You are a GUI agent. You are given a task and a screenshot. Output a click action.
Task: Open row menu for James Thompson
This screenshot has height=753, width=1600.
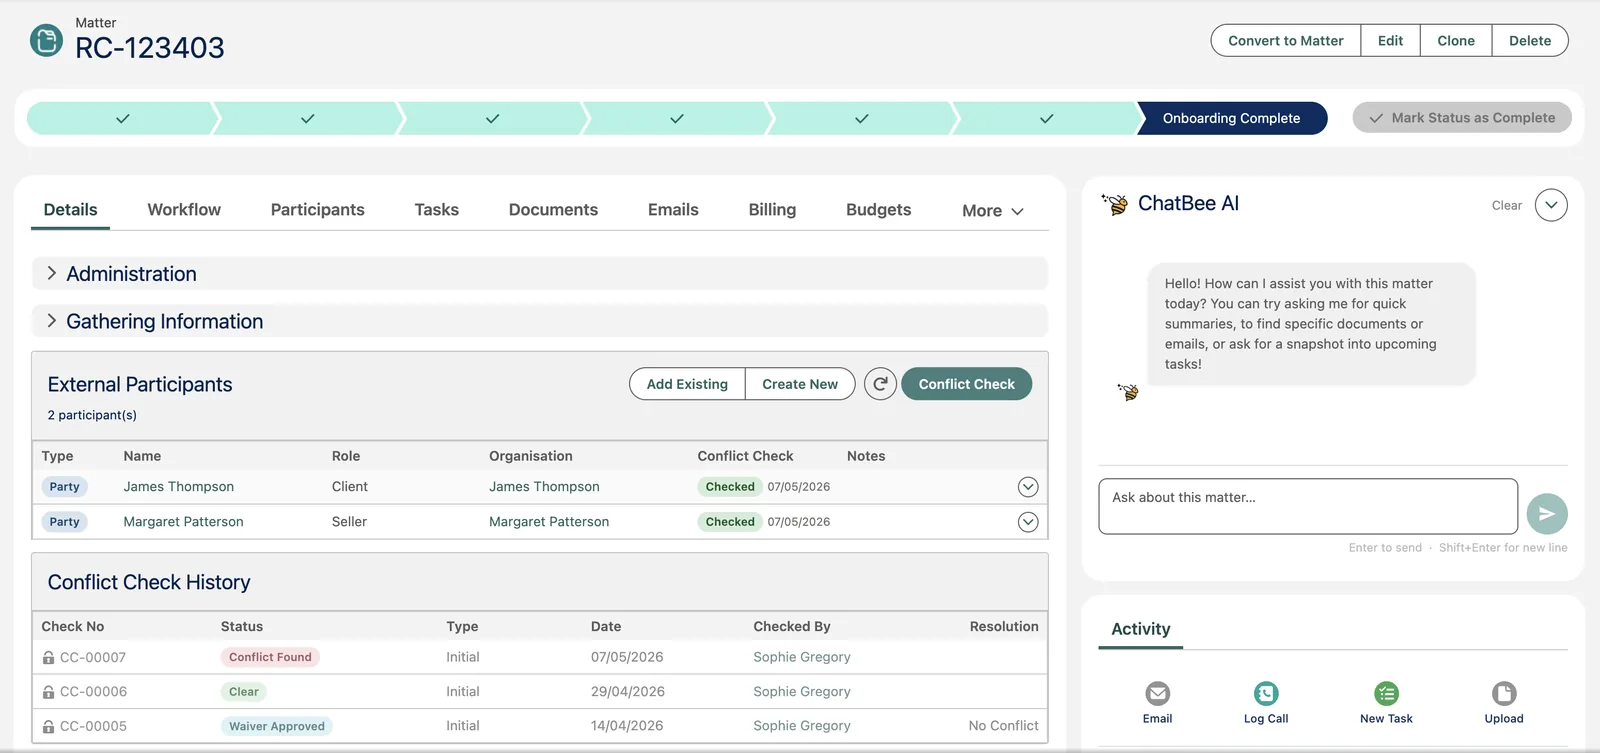1028,487
